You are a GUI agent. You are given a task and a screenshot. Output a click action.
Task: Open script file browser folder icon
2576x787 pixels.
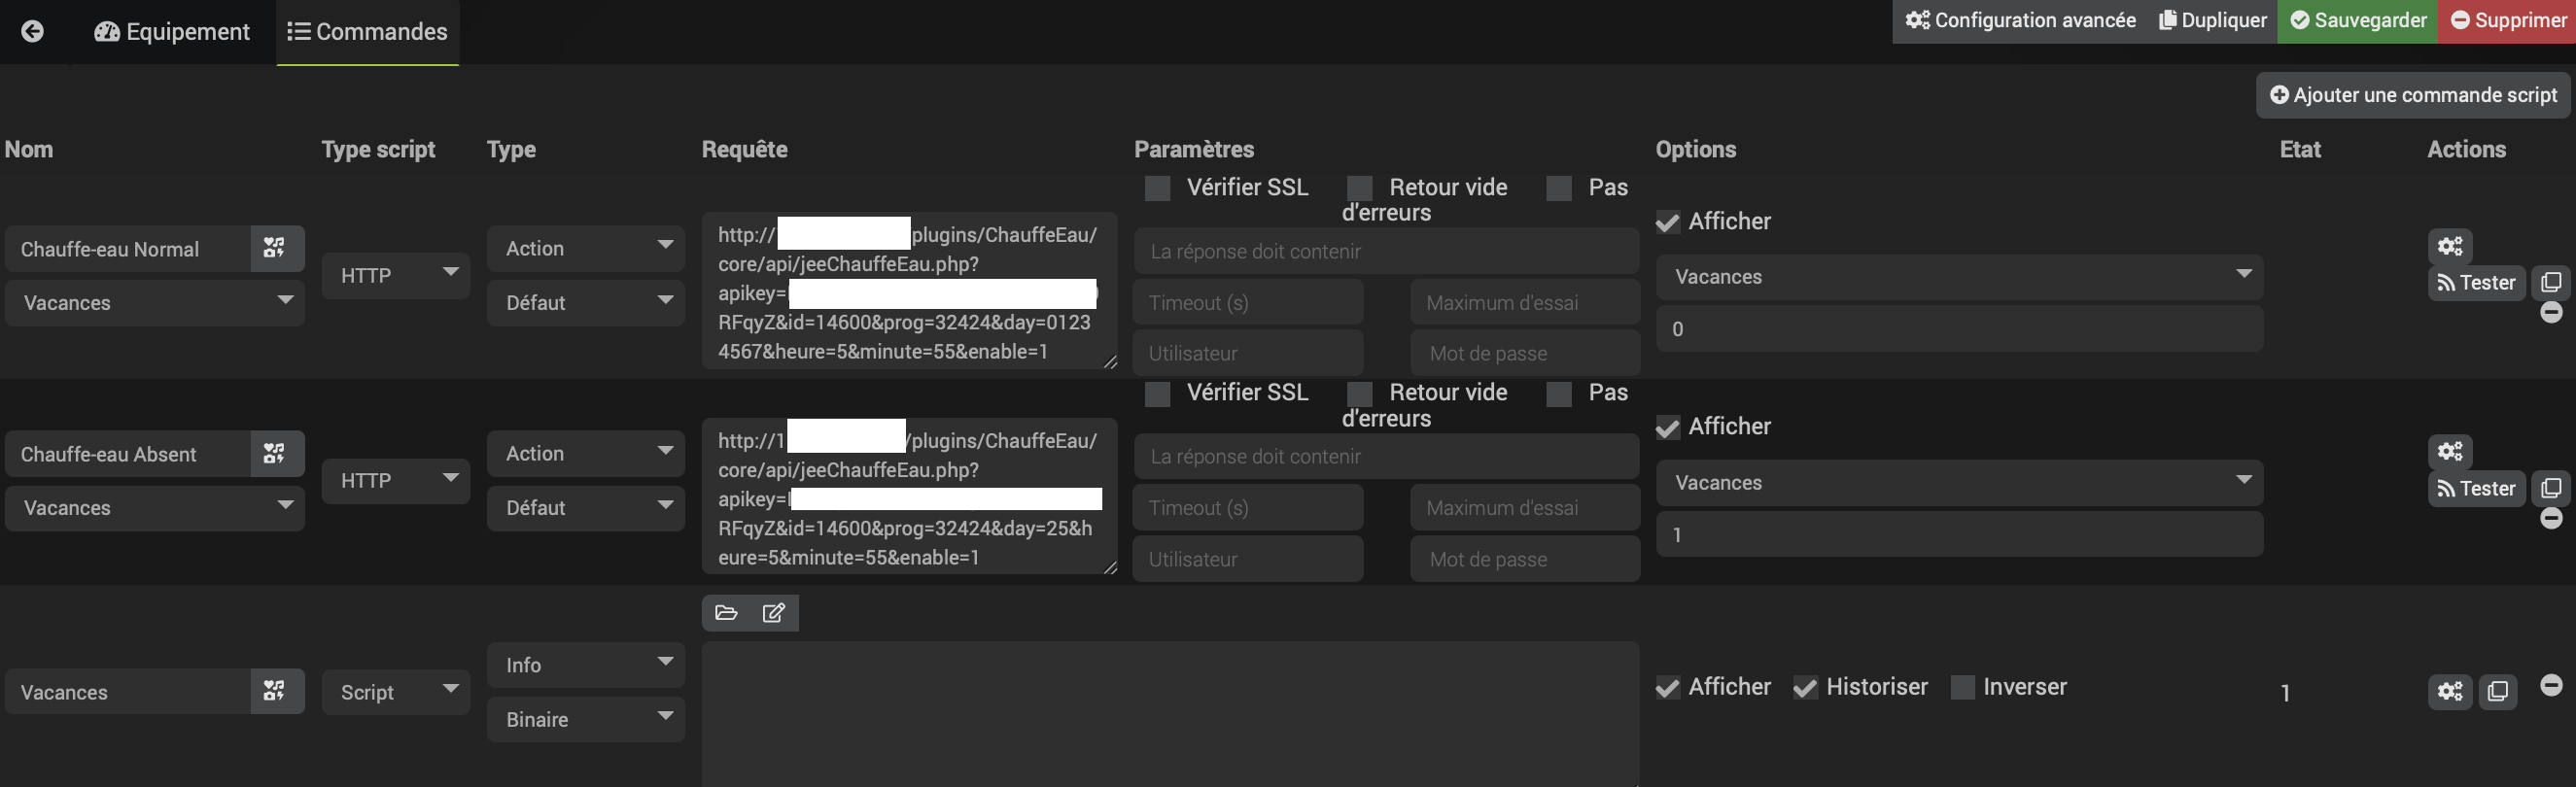(726, 613)
